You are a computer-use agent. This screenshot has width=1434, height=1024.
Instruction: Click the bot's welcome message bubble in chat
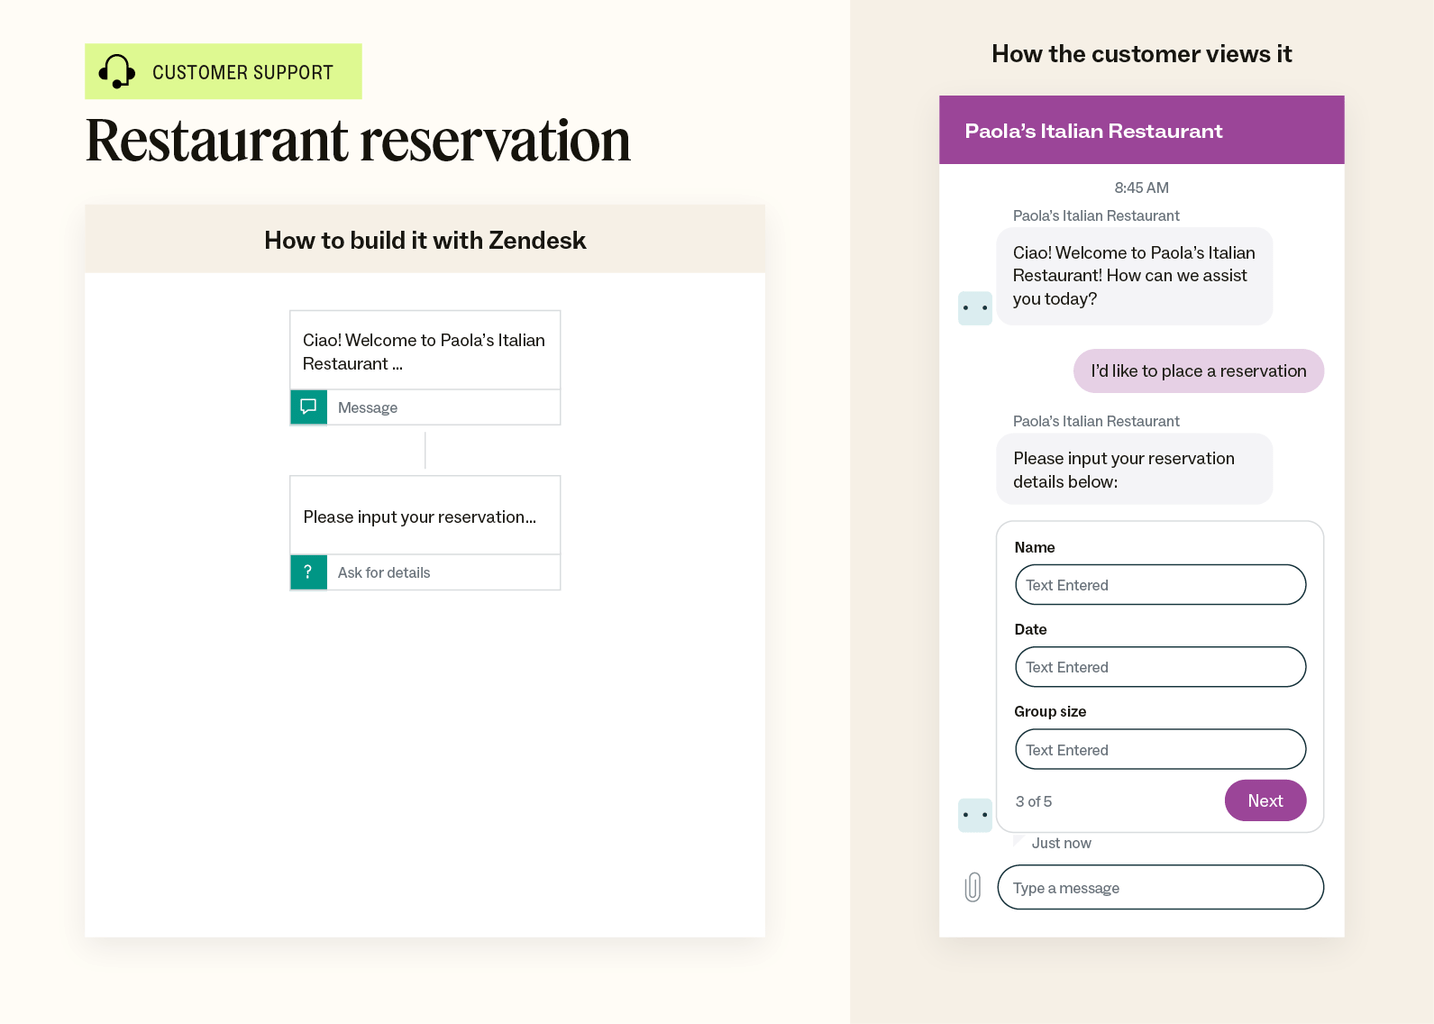[1134, 276]
